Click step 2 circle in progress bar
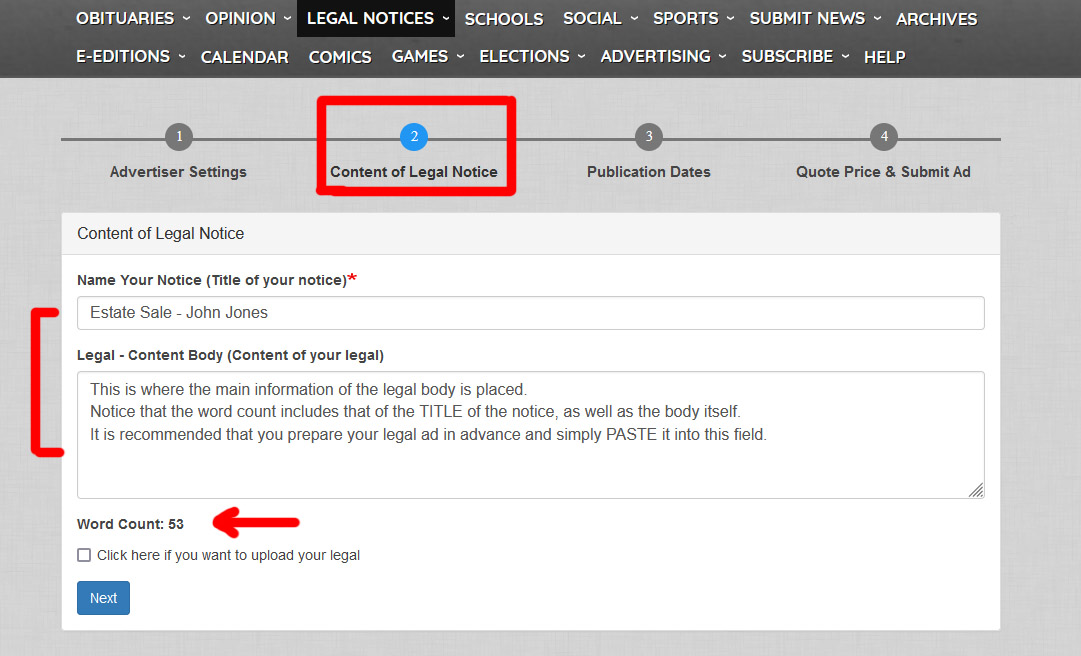1081x656 pixels. 414,137
